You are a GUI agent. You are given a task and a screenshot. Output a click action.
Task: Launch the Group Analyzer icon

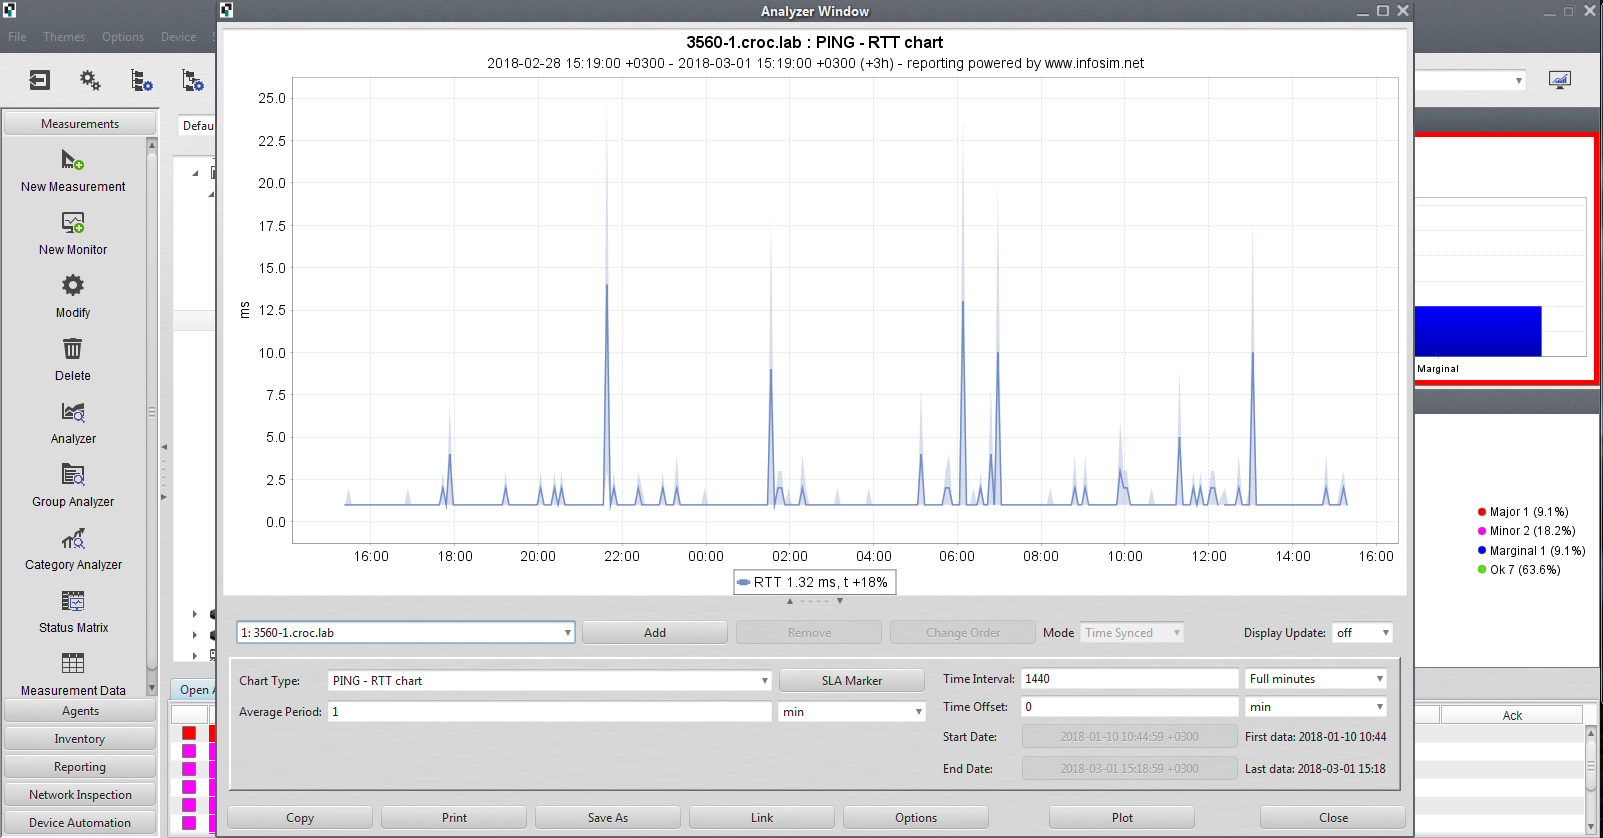[x=73, y=475]
